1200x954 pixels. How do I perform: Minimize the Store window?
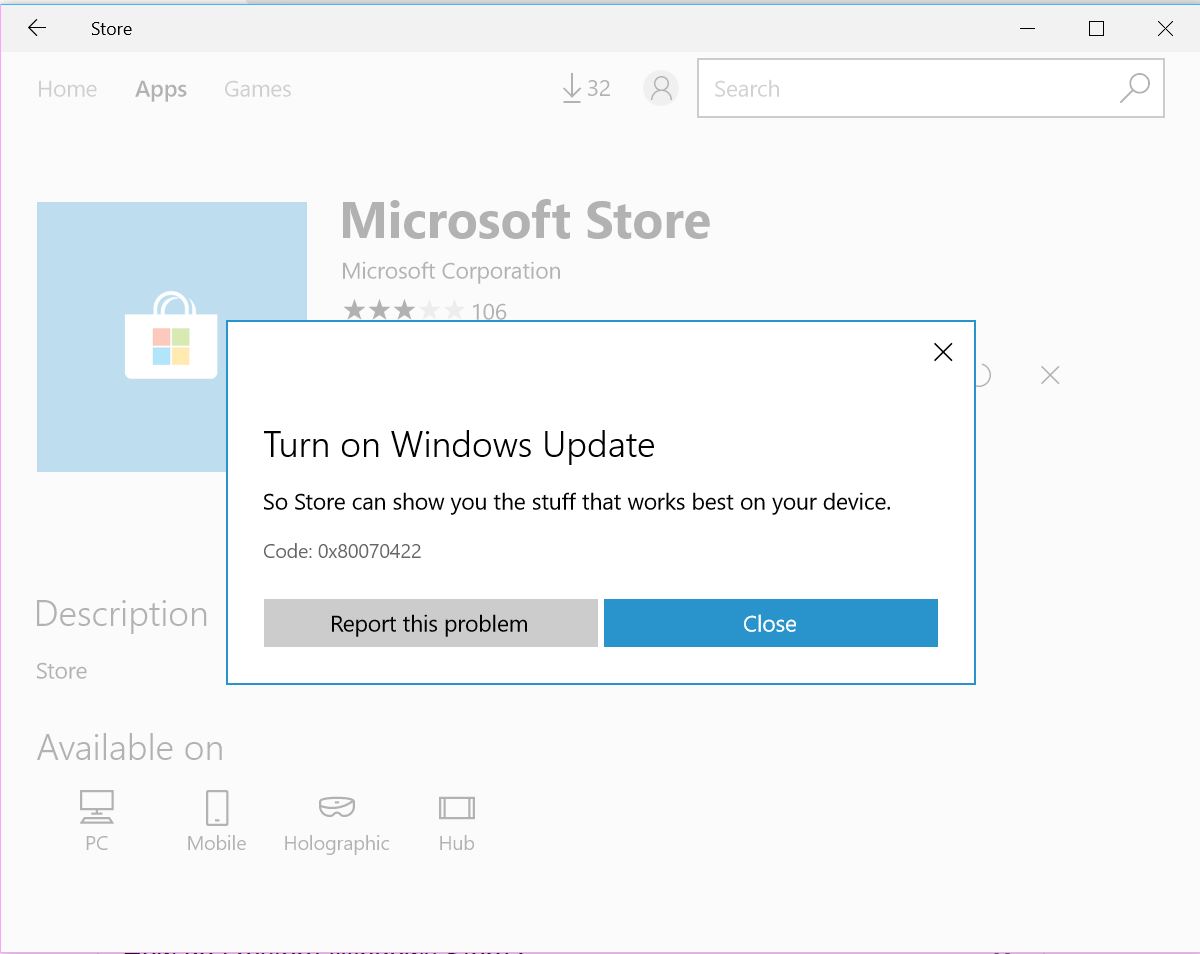click(x=1027, y=28)
